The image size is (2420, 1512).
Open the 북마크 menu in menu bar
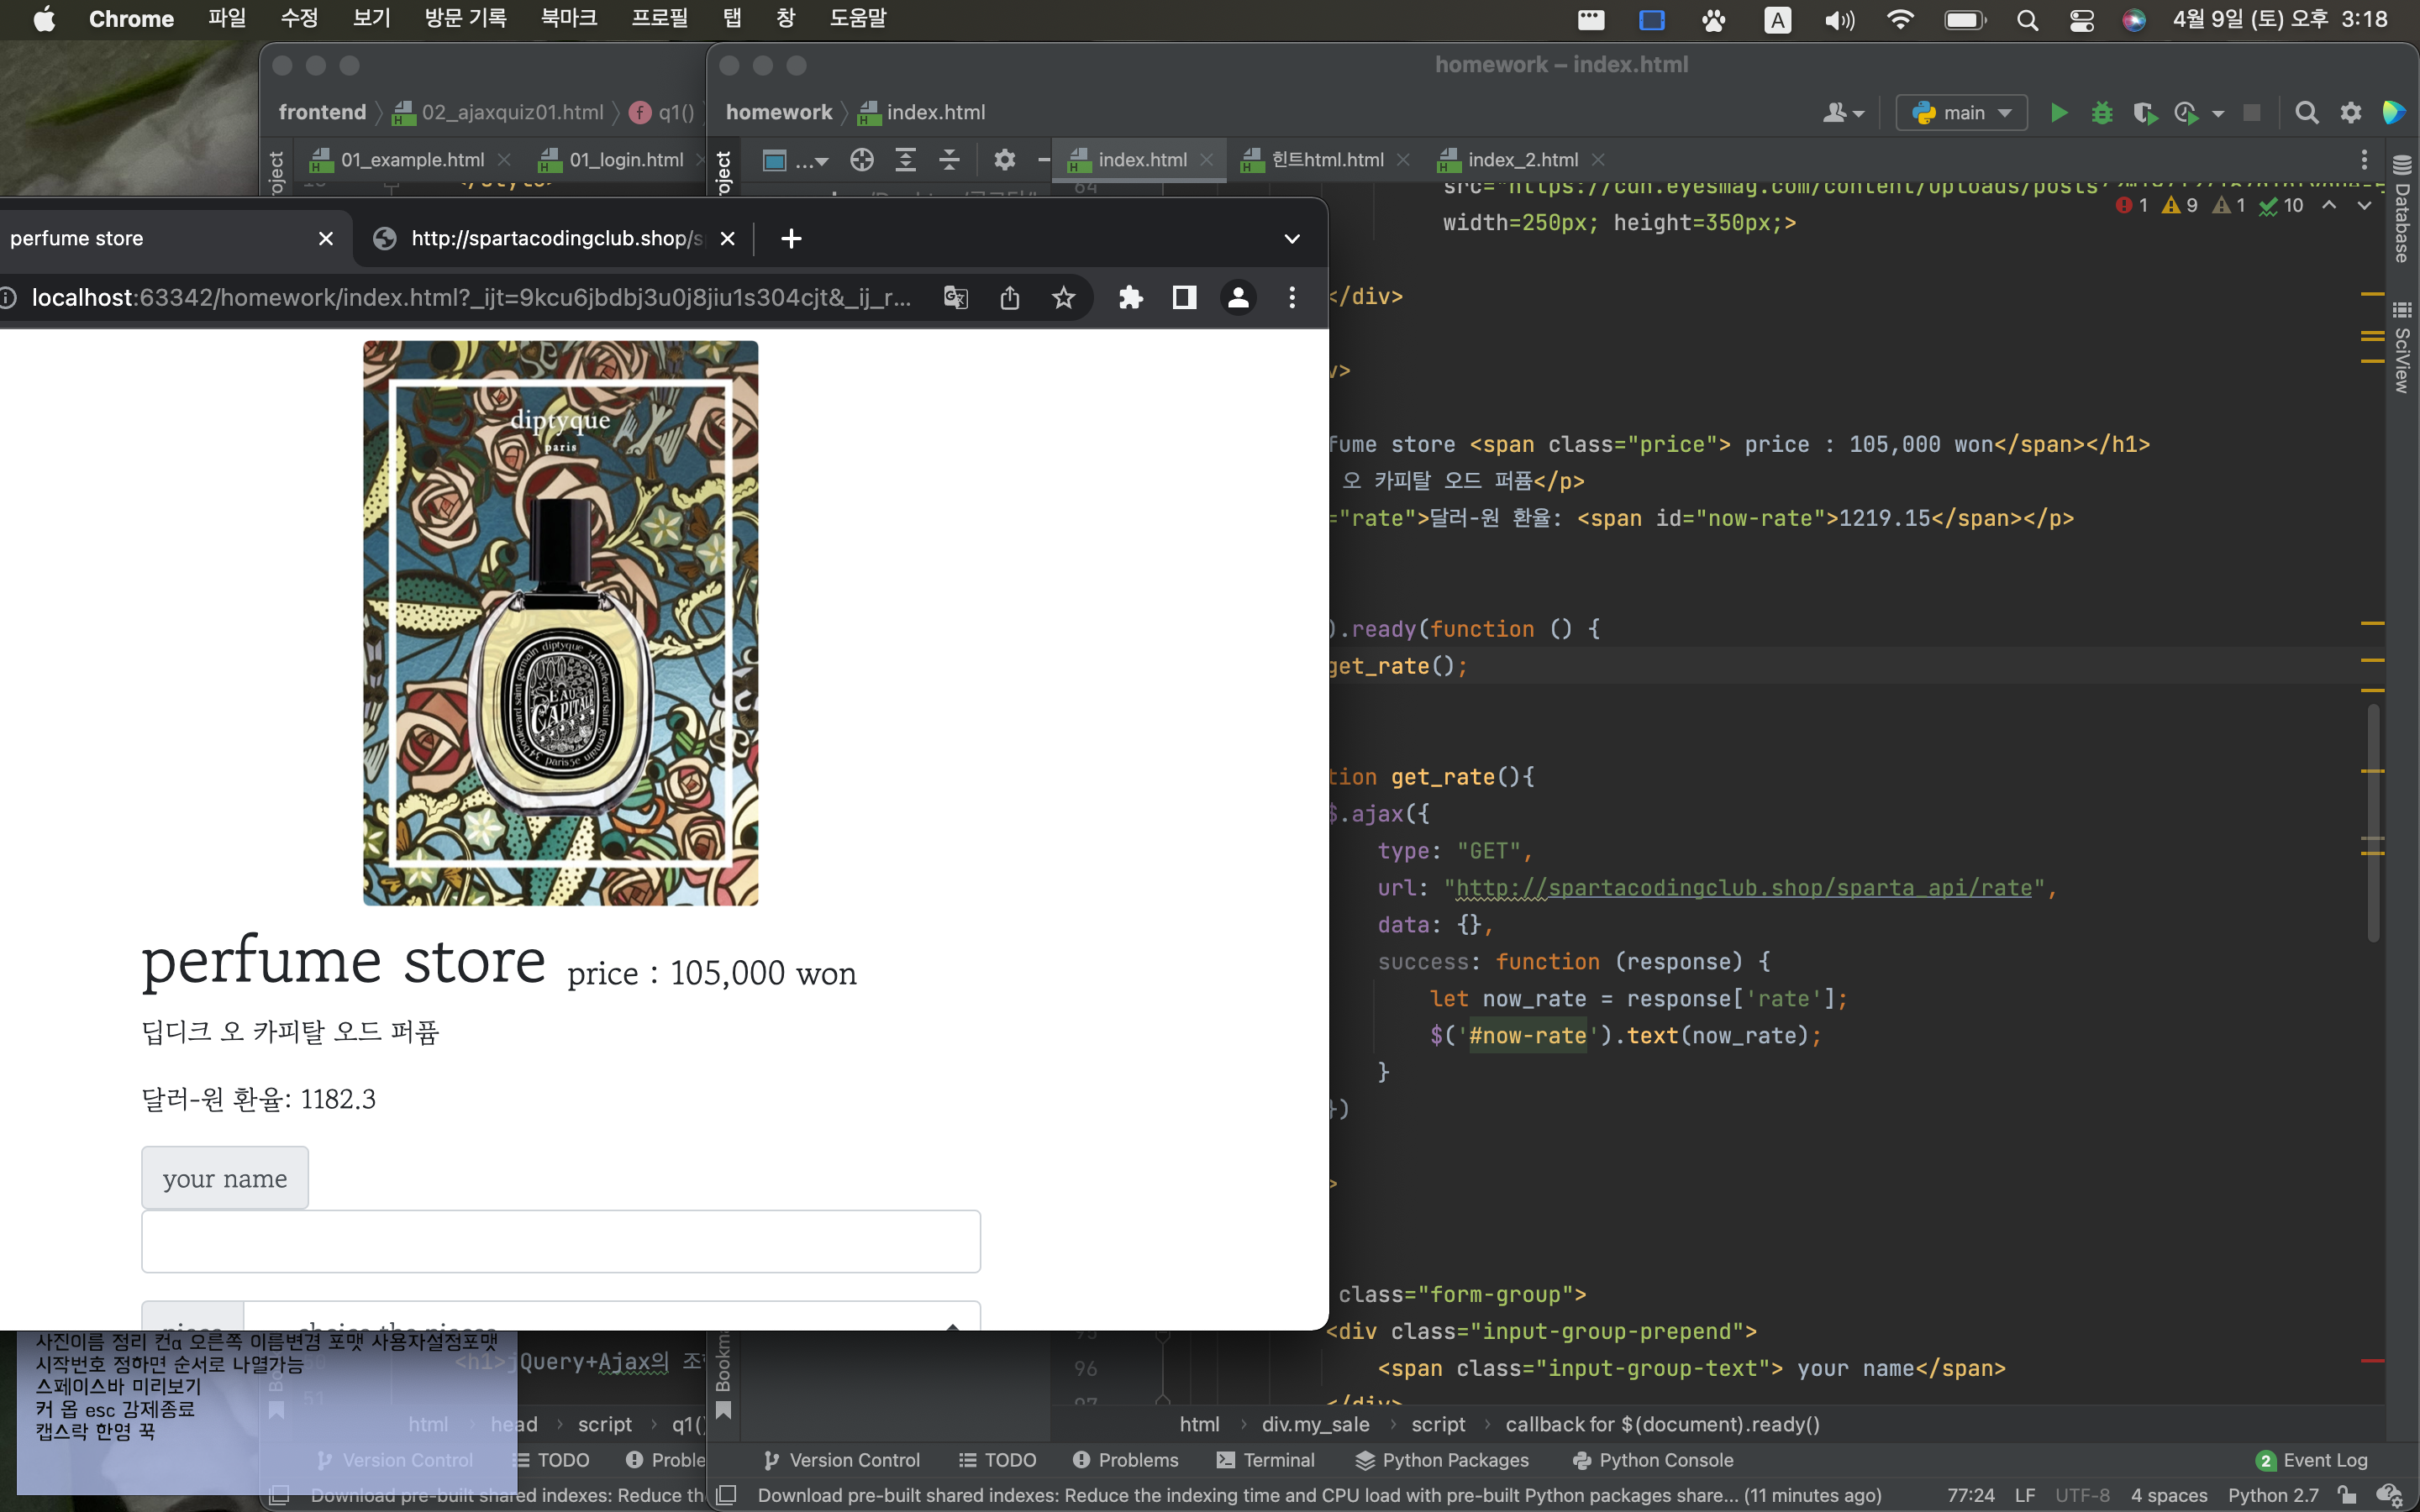[x=568, y=18]
